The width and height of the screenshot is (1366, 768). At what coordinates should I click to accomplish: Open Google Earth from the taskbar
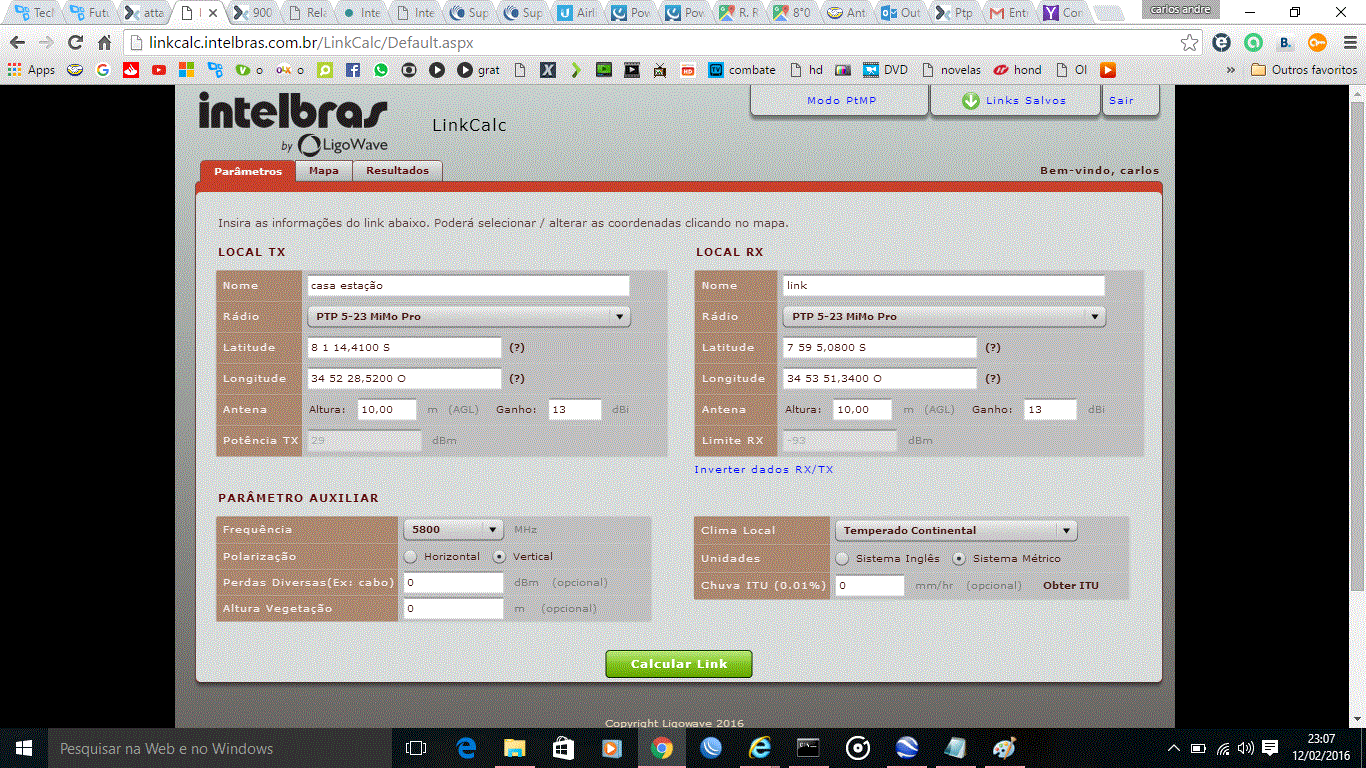coord(907,748)
